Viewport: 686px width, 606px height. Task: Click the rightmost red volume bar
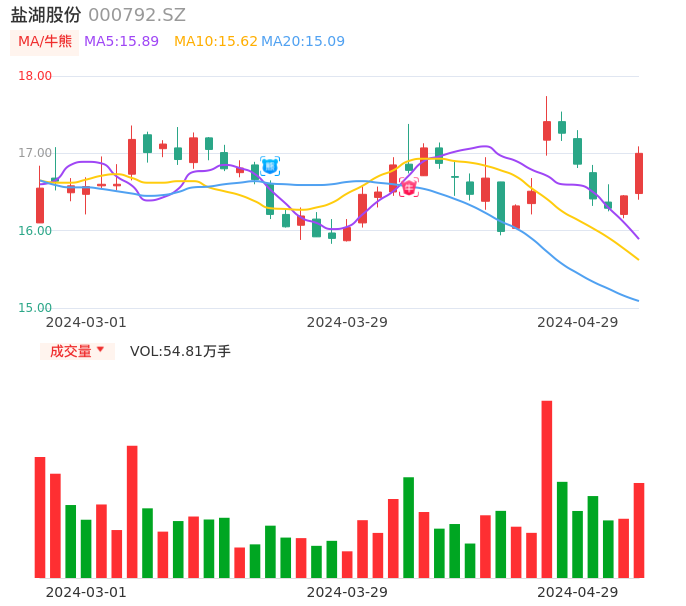click(x=639, y=530)
